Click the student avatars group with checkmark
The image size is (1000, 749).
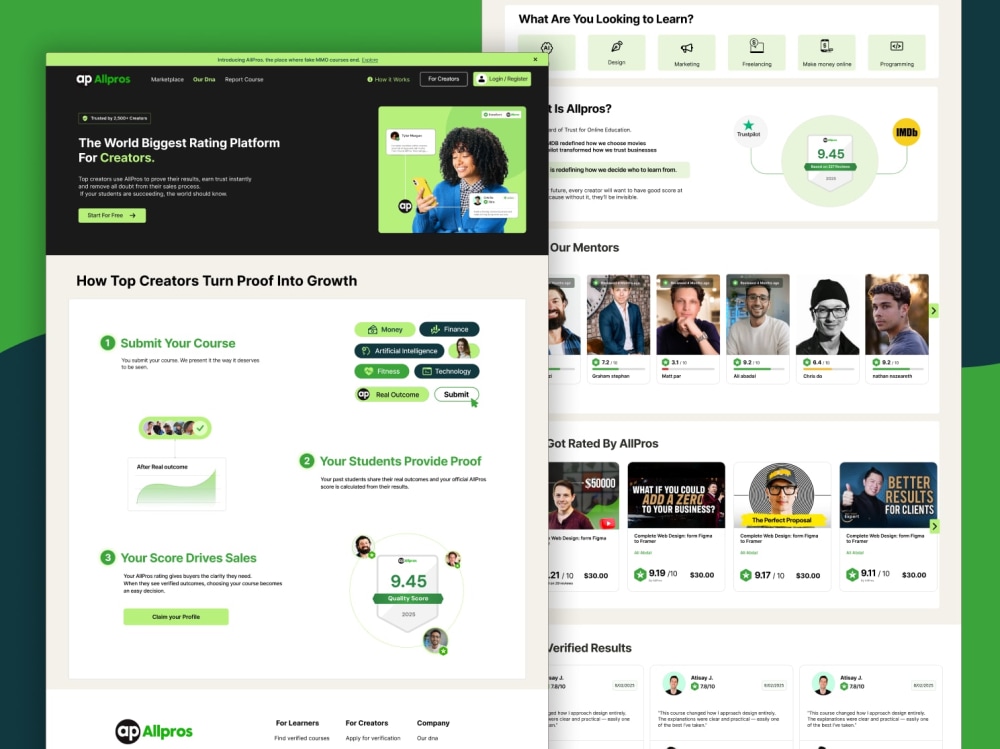(175, 428)
